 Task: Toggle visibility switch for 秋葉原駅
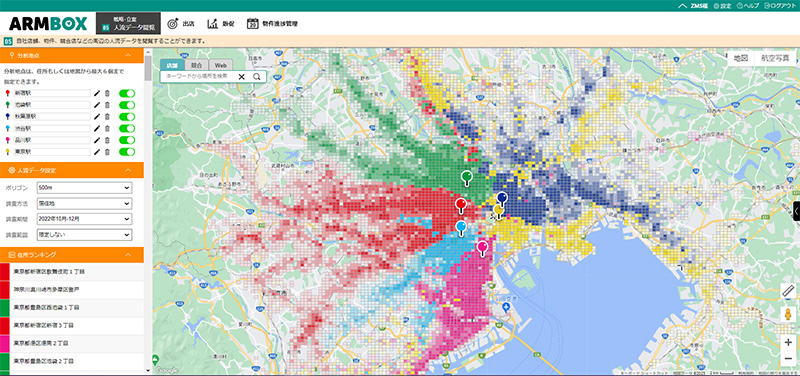click(x=127, y=117)
